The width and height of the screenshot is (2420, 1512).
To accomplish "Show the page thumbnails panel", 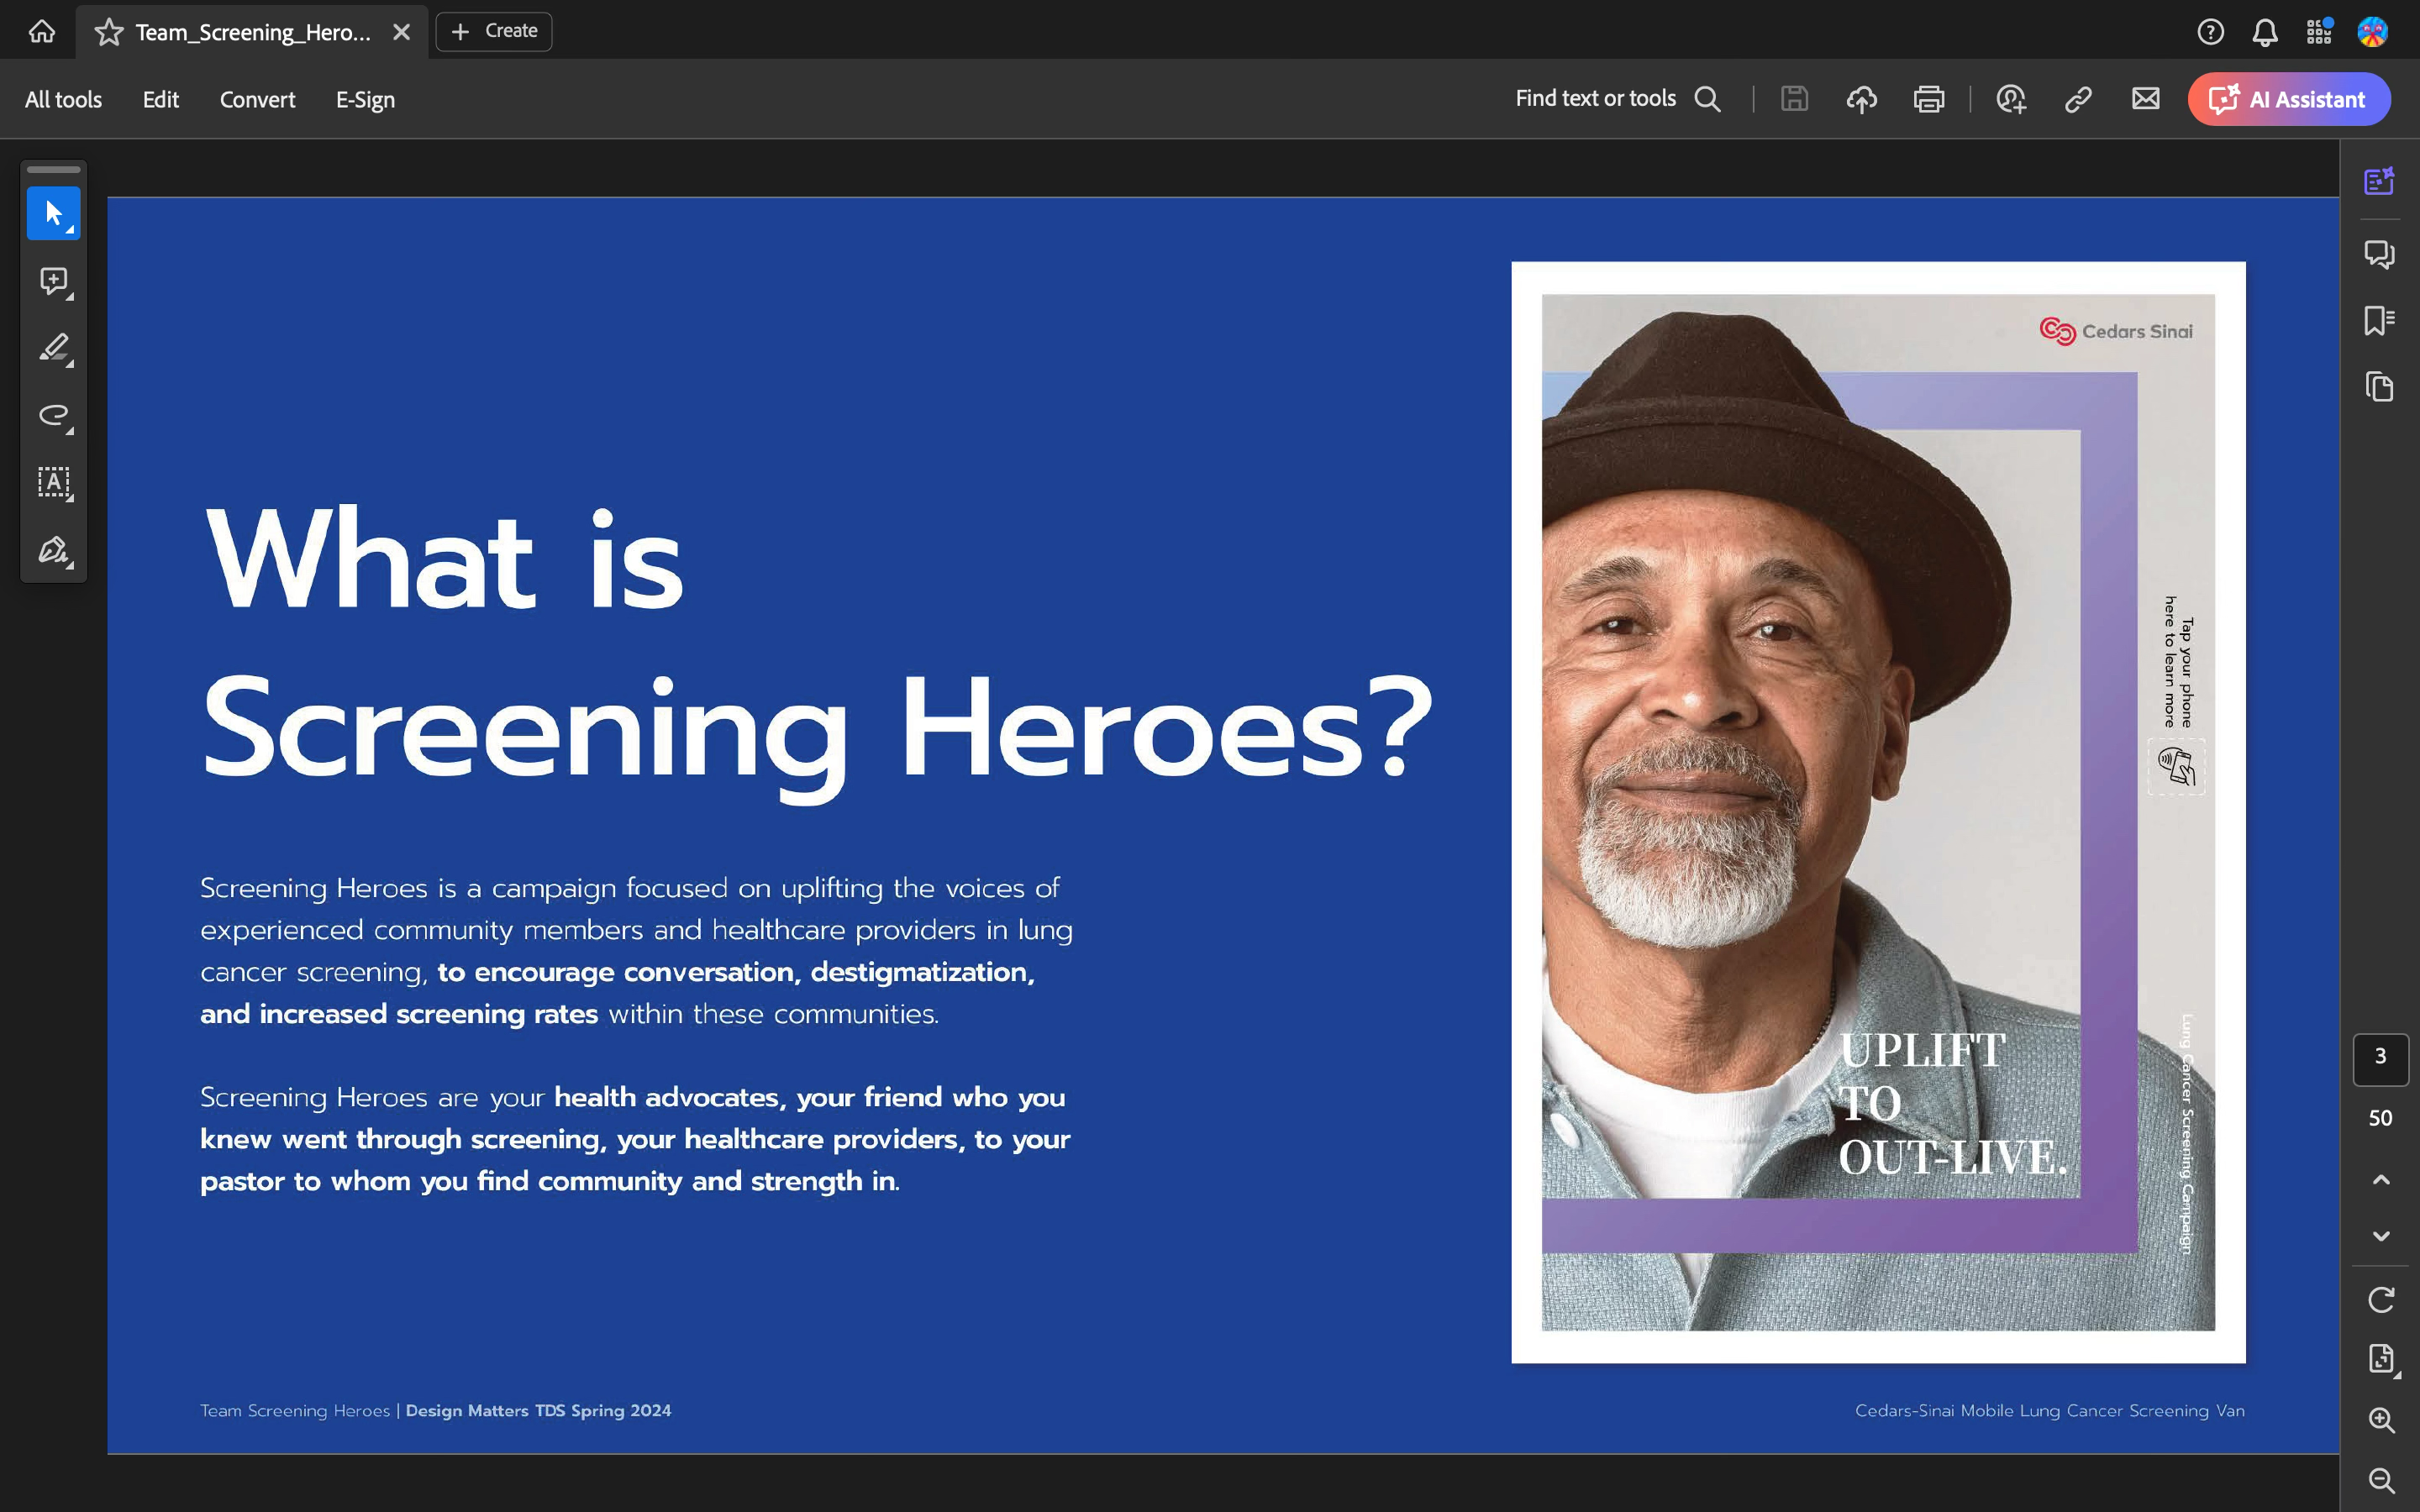I will click(2379, 387).
